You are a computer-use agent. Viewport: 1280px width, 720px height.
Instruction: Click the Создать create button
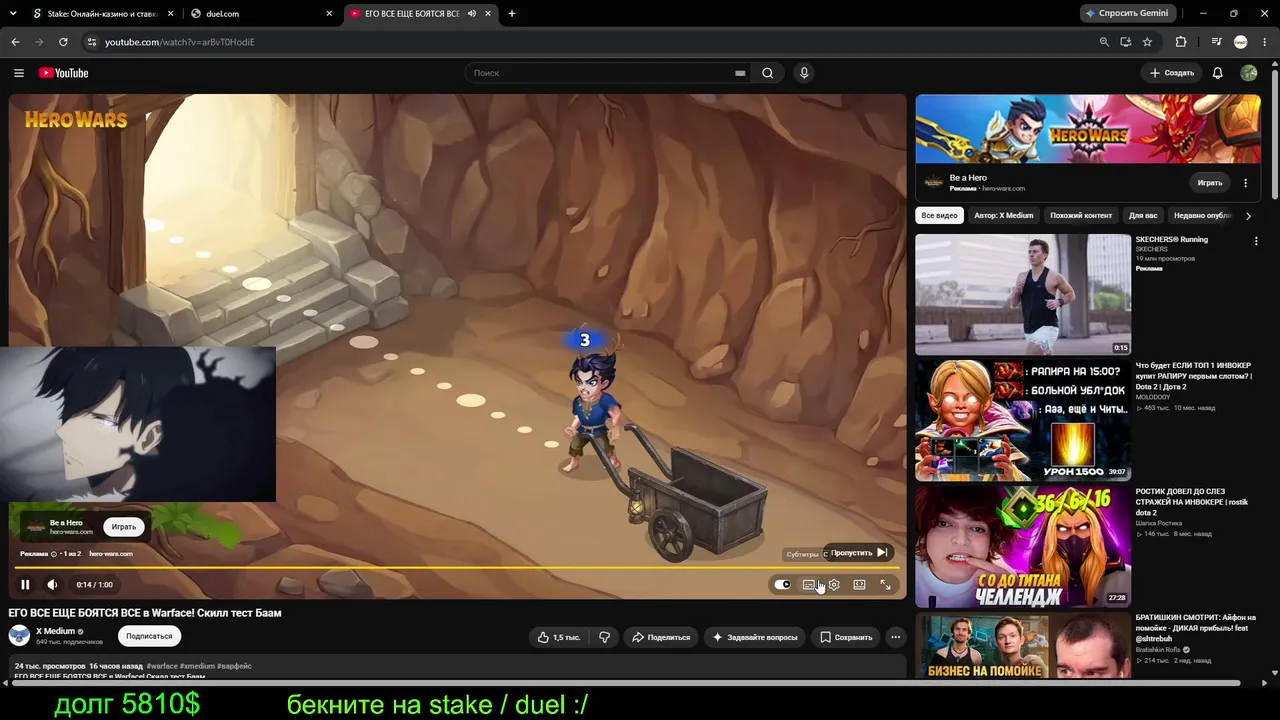[x=1172, y=73]
